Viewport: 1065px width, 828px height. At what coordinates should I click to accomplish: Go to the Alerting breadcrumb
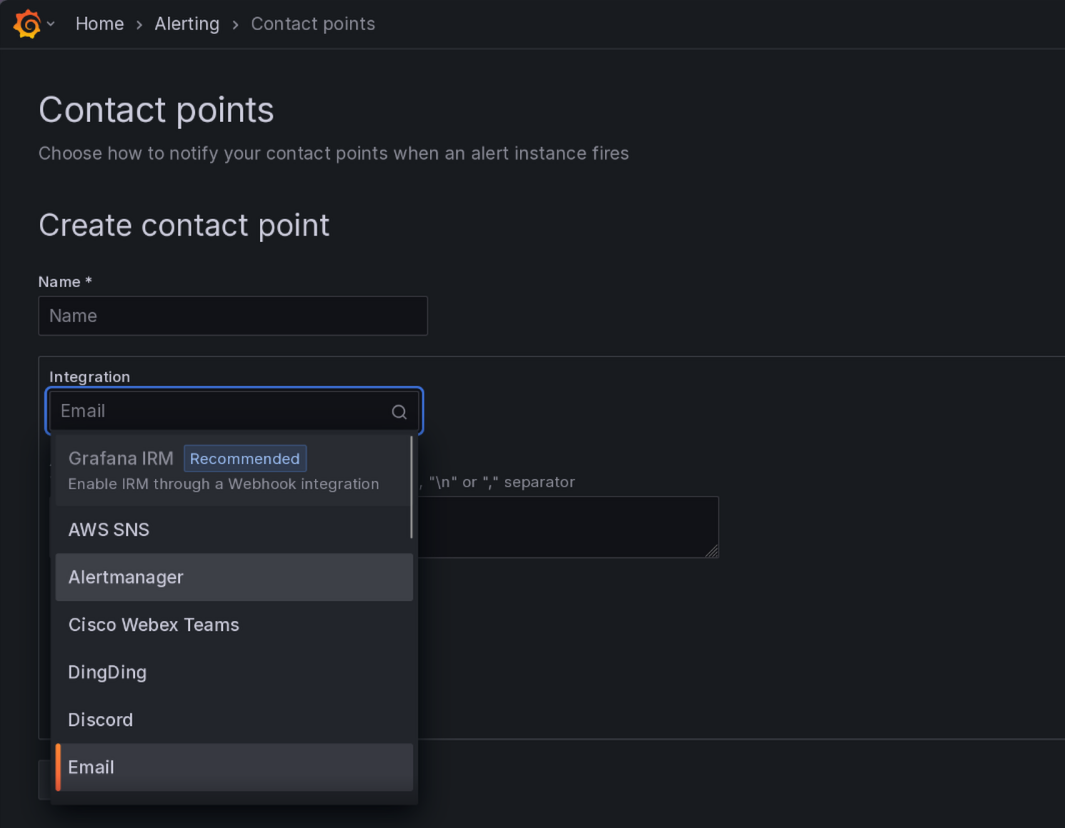[x=187, y=24]
